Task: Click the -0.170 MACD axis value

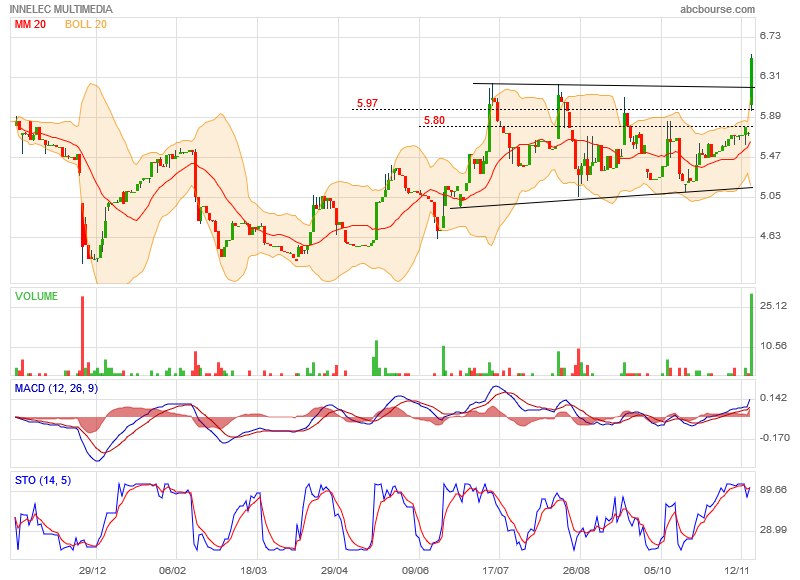Action: tap(774, 438)
